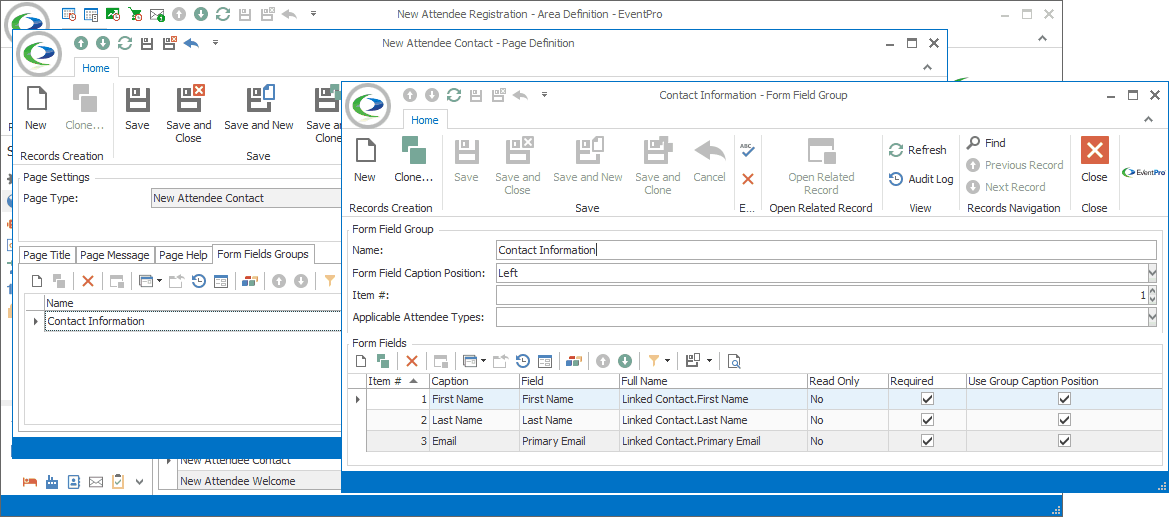Click New in the Form Field Group ribbon
The width and height of the screenshot is (1169, 517).
(x=365, y=160)
